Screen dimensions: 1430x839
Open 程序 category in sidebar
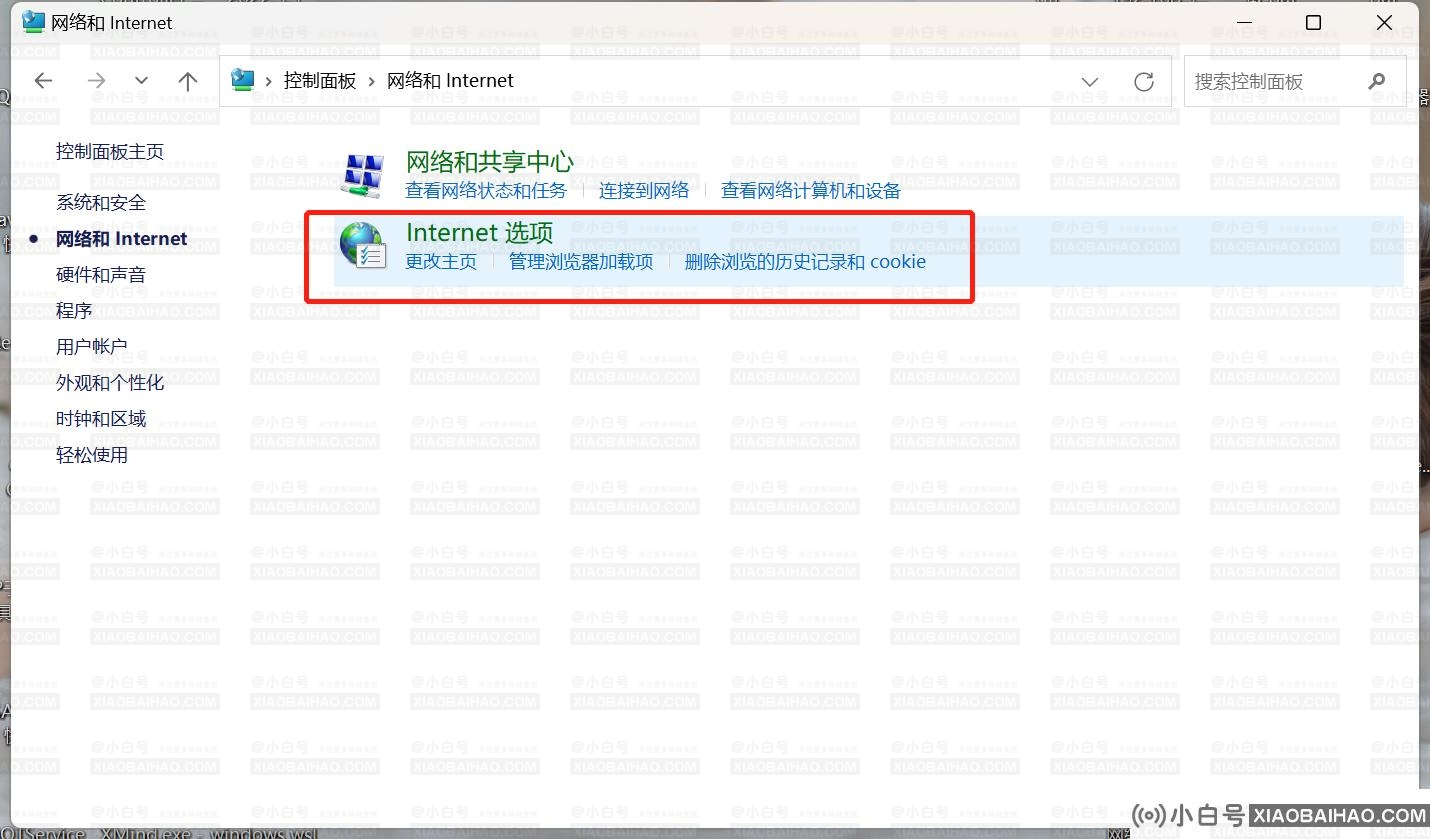point(74,310)
